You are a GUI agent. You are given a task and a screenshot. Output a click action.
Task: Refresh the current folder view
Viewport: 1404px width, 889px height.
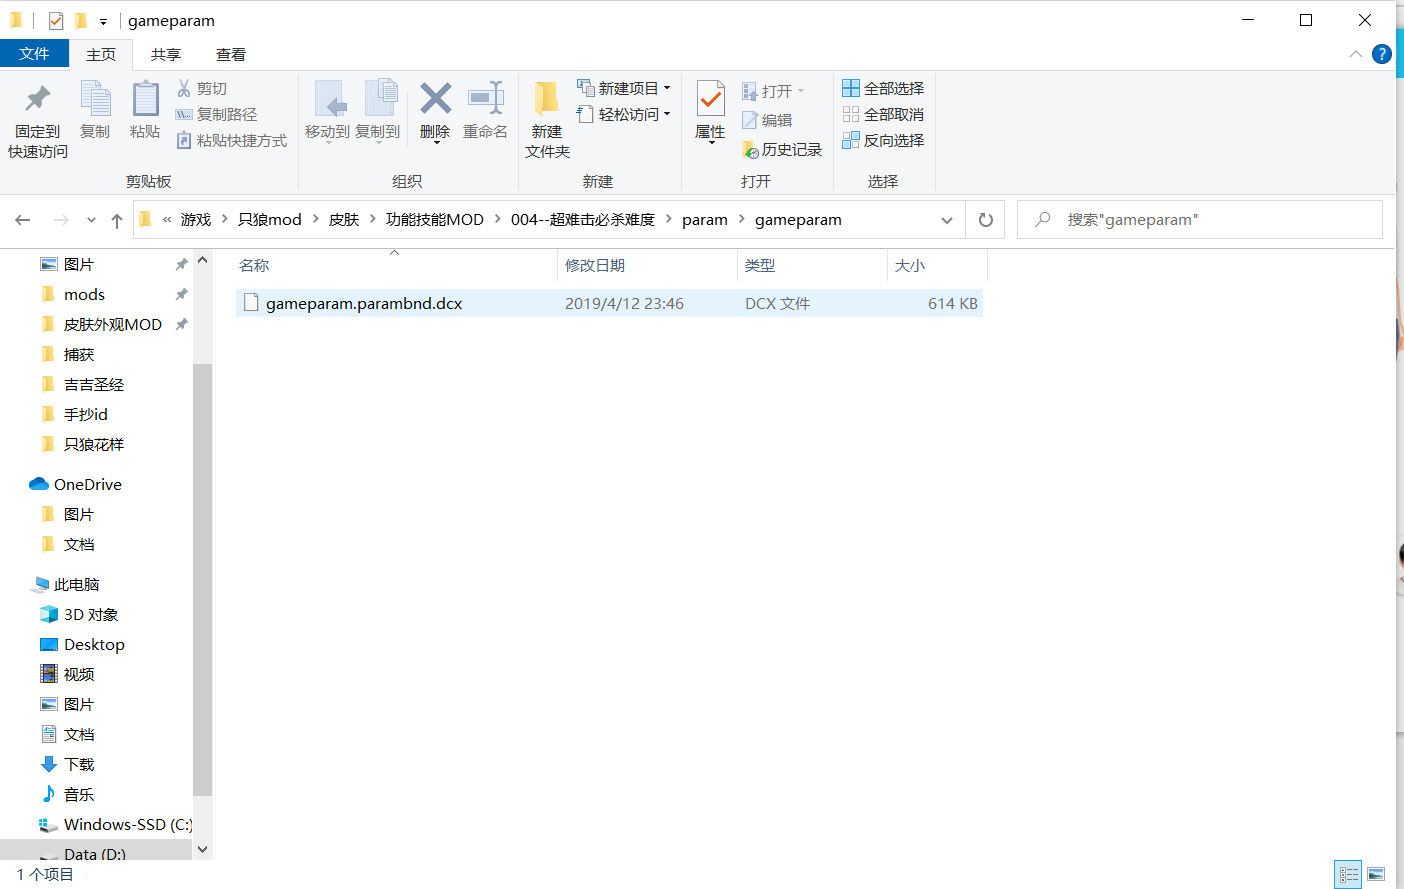click(986, 220)
